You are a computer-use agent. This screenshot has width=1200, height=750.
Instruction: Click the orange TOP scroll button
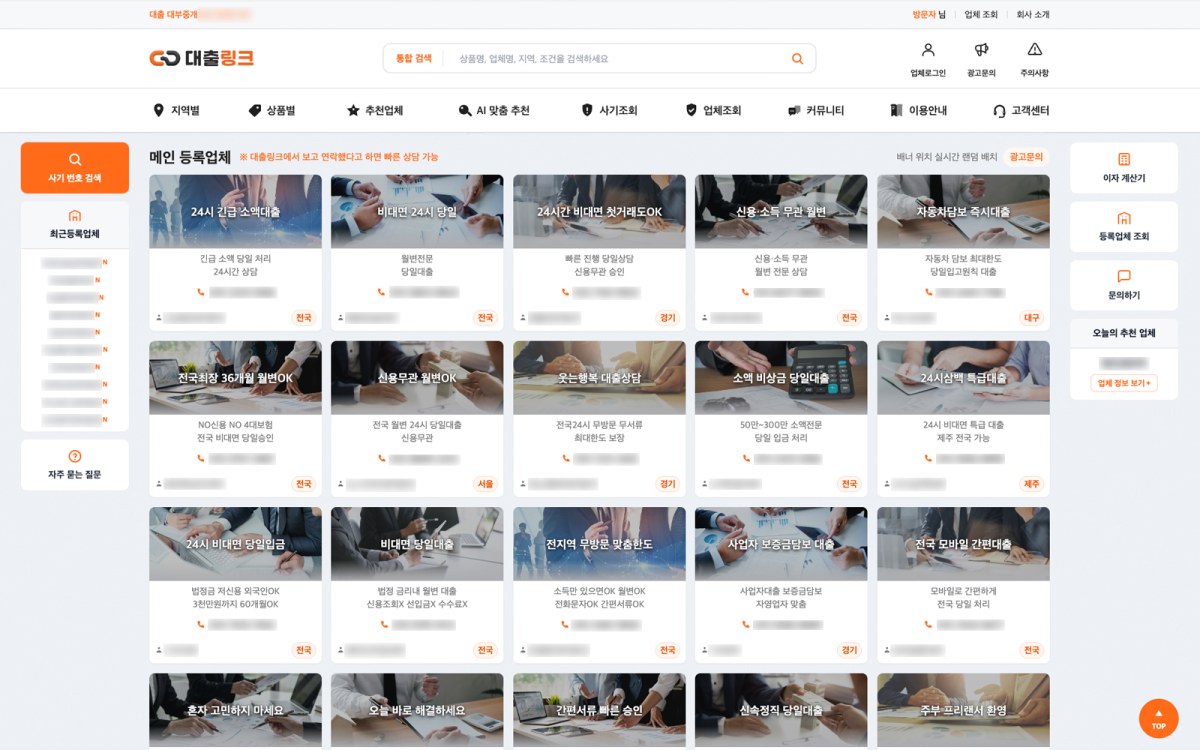(x=1159, y=718)
